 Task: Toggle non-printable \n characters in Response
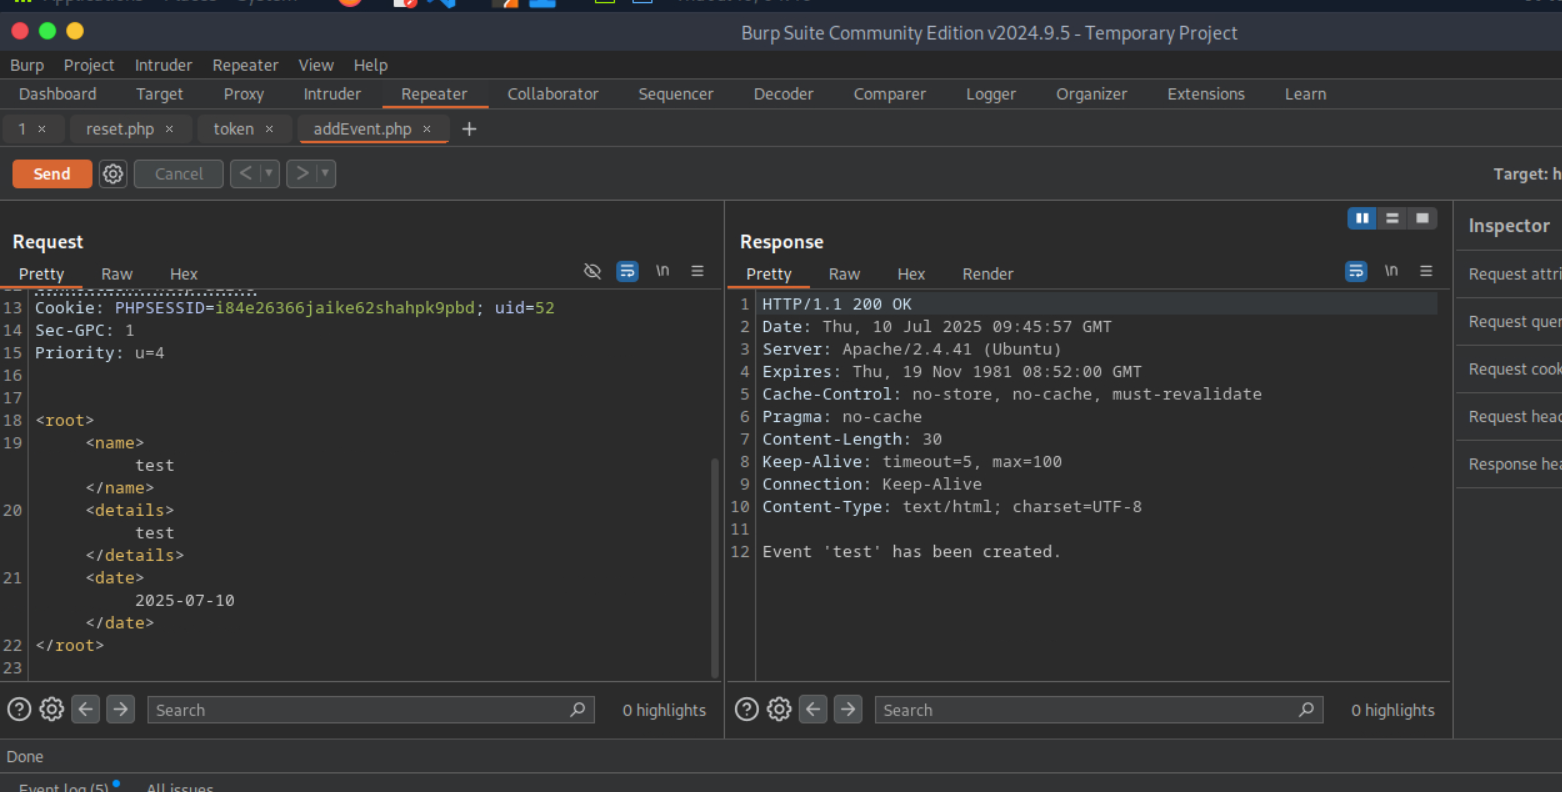(x=1391, y=271)
